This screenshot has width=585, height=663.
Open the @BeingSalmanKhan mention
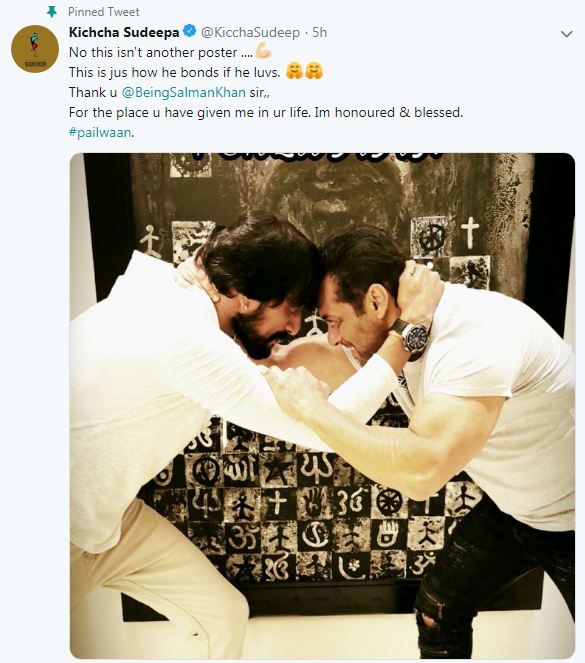click(x=183, y=92)
